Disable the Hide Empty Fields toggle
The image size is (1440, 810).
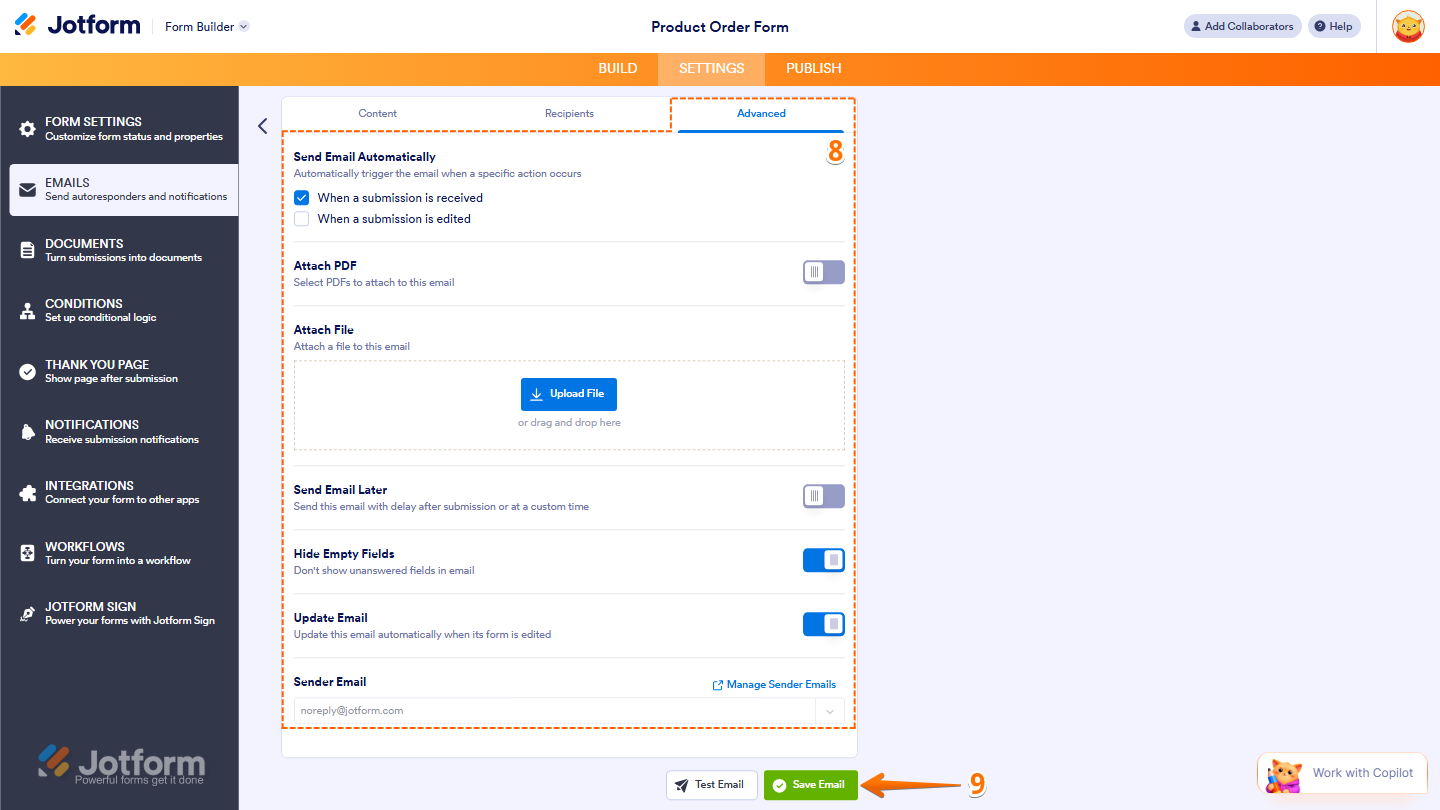pyautogui.click(x=823, y=559)
